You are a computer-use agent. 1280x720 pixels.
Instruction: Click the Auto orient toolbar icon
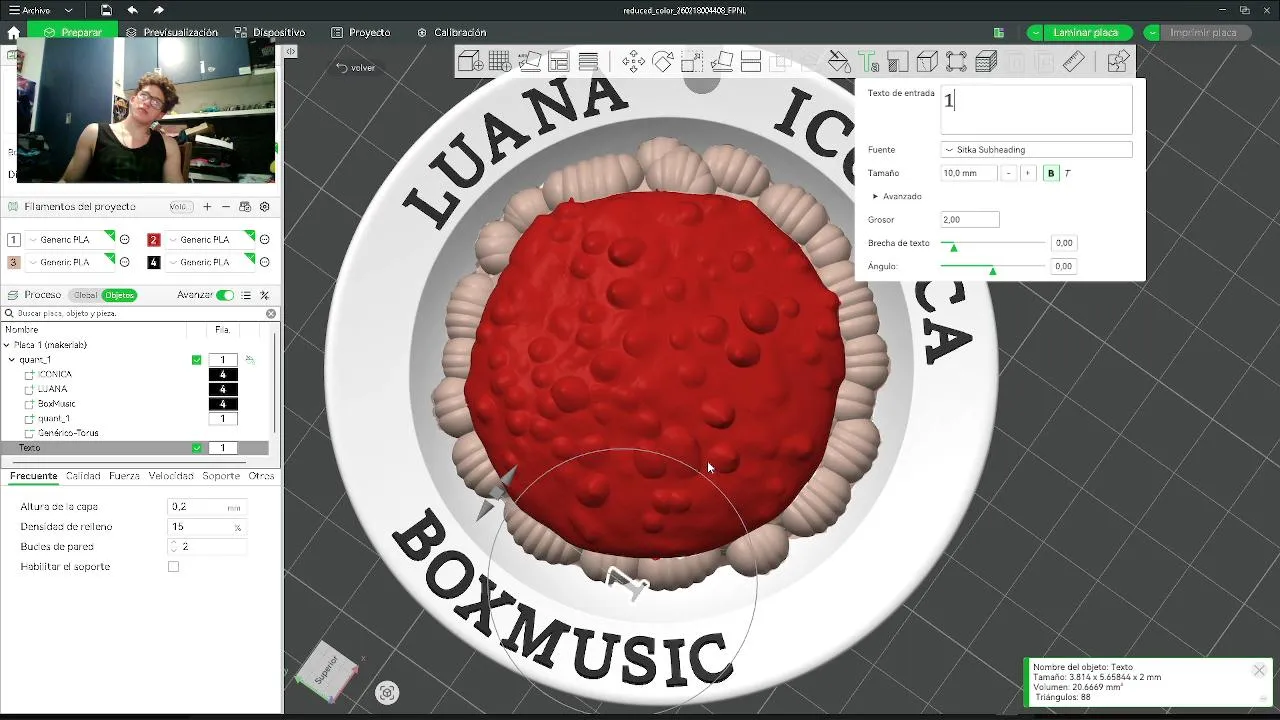530,62
